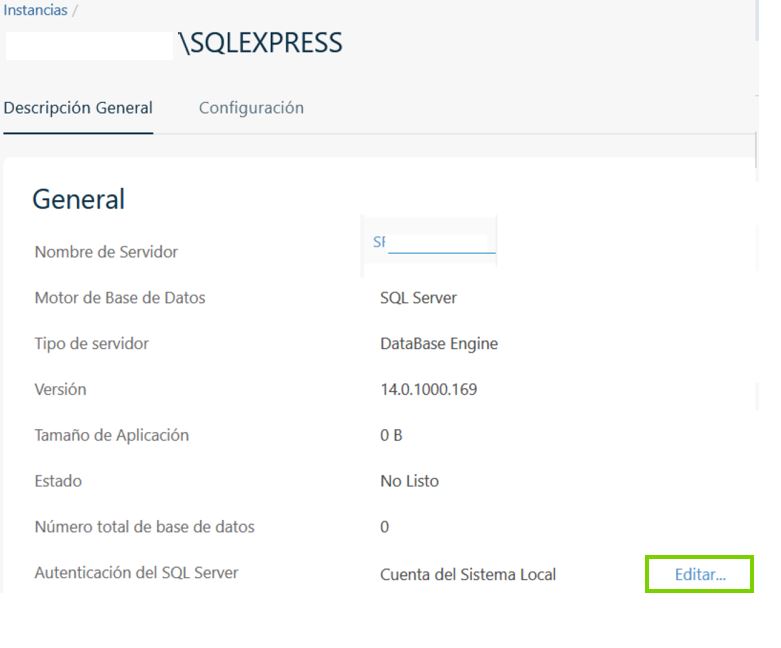Select the database count value 0

tap(385, 527)
